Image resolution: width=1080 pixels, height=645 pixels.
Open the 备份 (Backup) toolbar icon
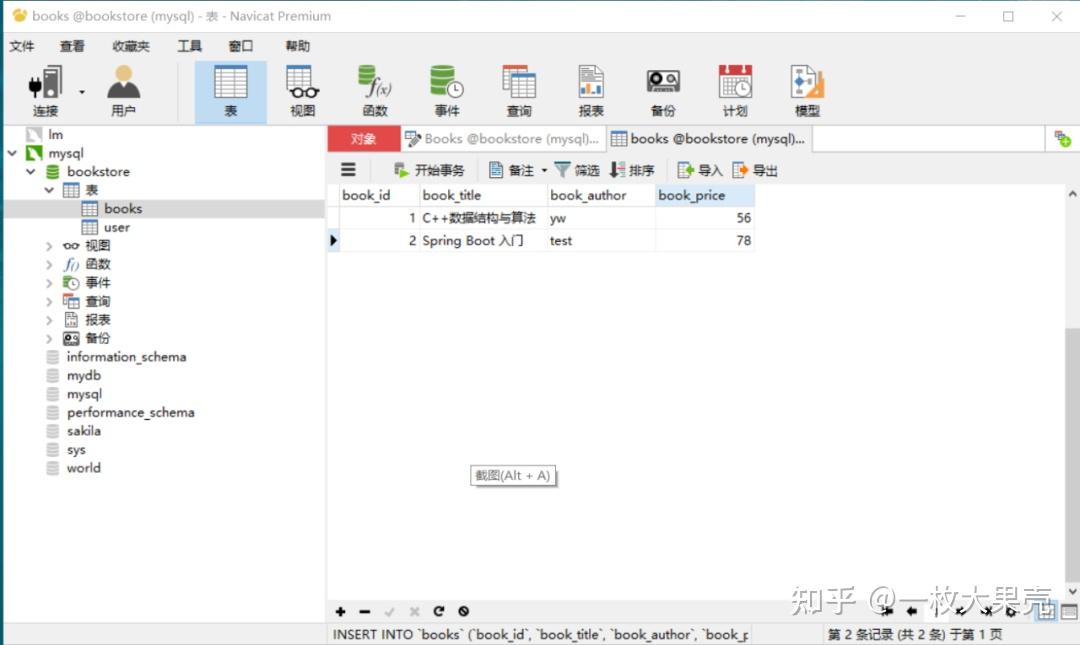[x=663, y=88]
